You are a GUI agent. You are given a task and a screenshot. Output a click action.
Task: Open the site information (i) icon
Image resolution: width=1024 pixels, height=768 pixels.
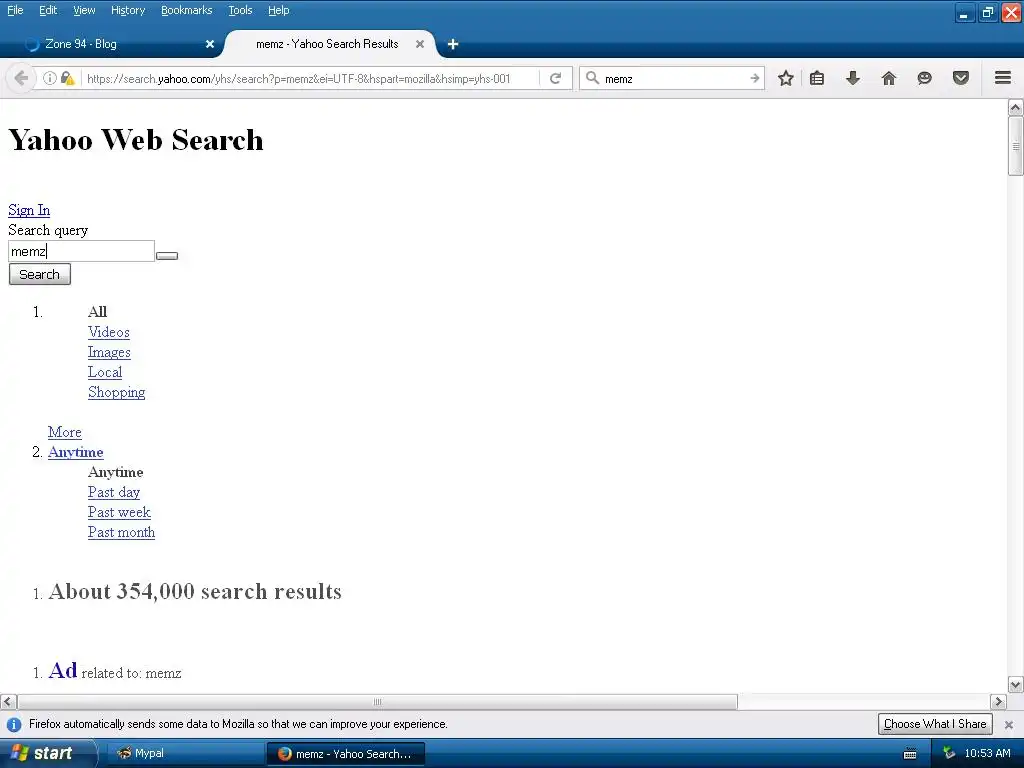(50, 78)
